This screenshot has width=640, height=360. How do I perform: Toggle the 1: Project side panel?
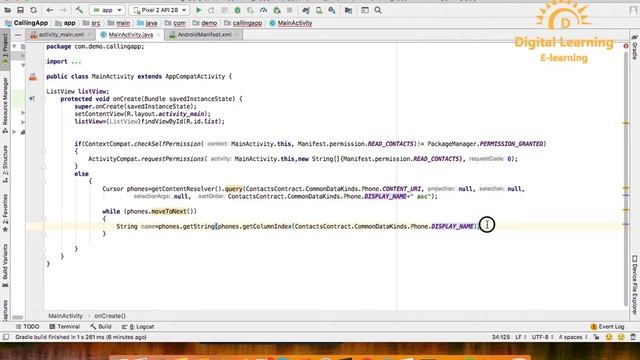point(5,49)
